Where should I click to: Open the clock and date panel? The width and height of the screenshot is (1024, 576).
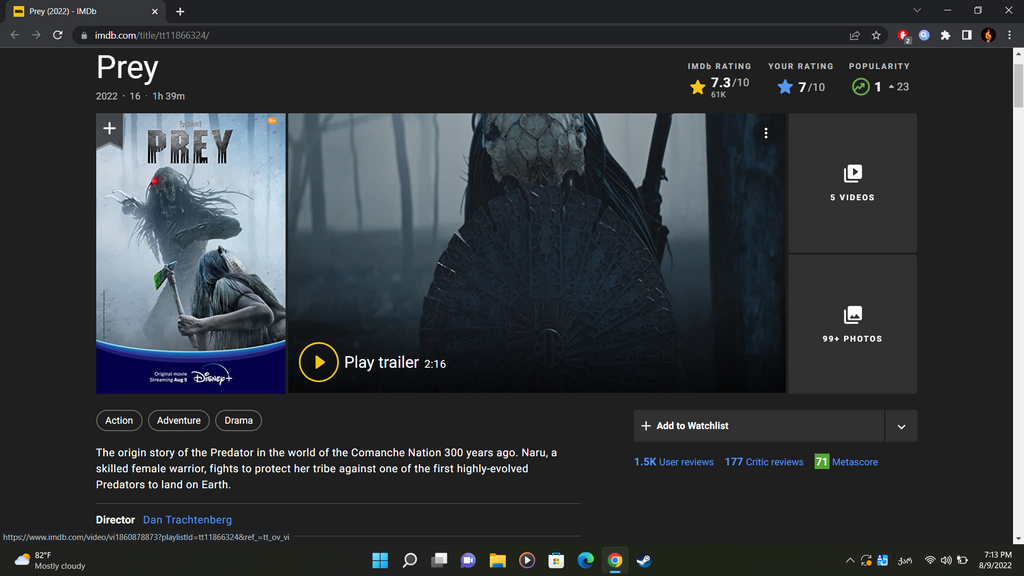click(995, 560)
